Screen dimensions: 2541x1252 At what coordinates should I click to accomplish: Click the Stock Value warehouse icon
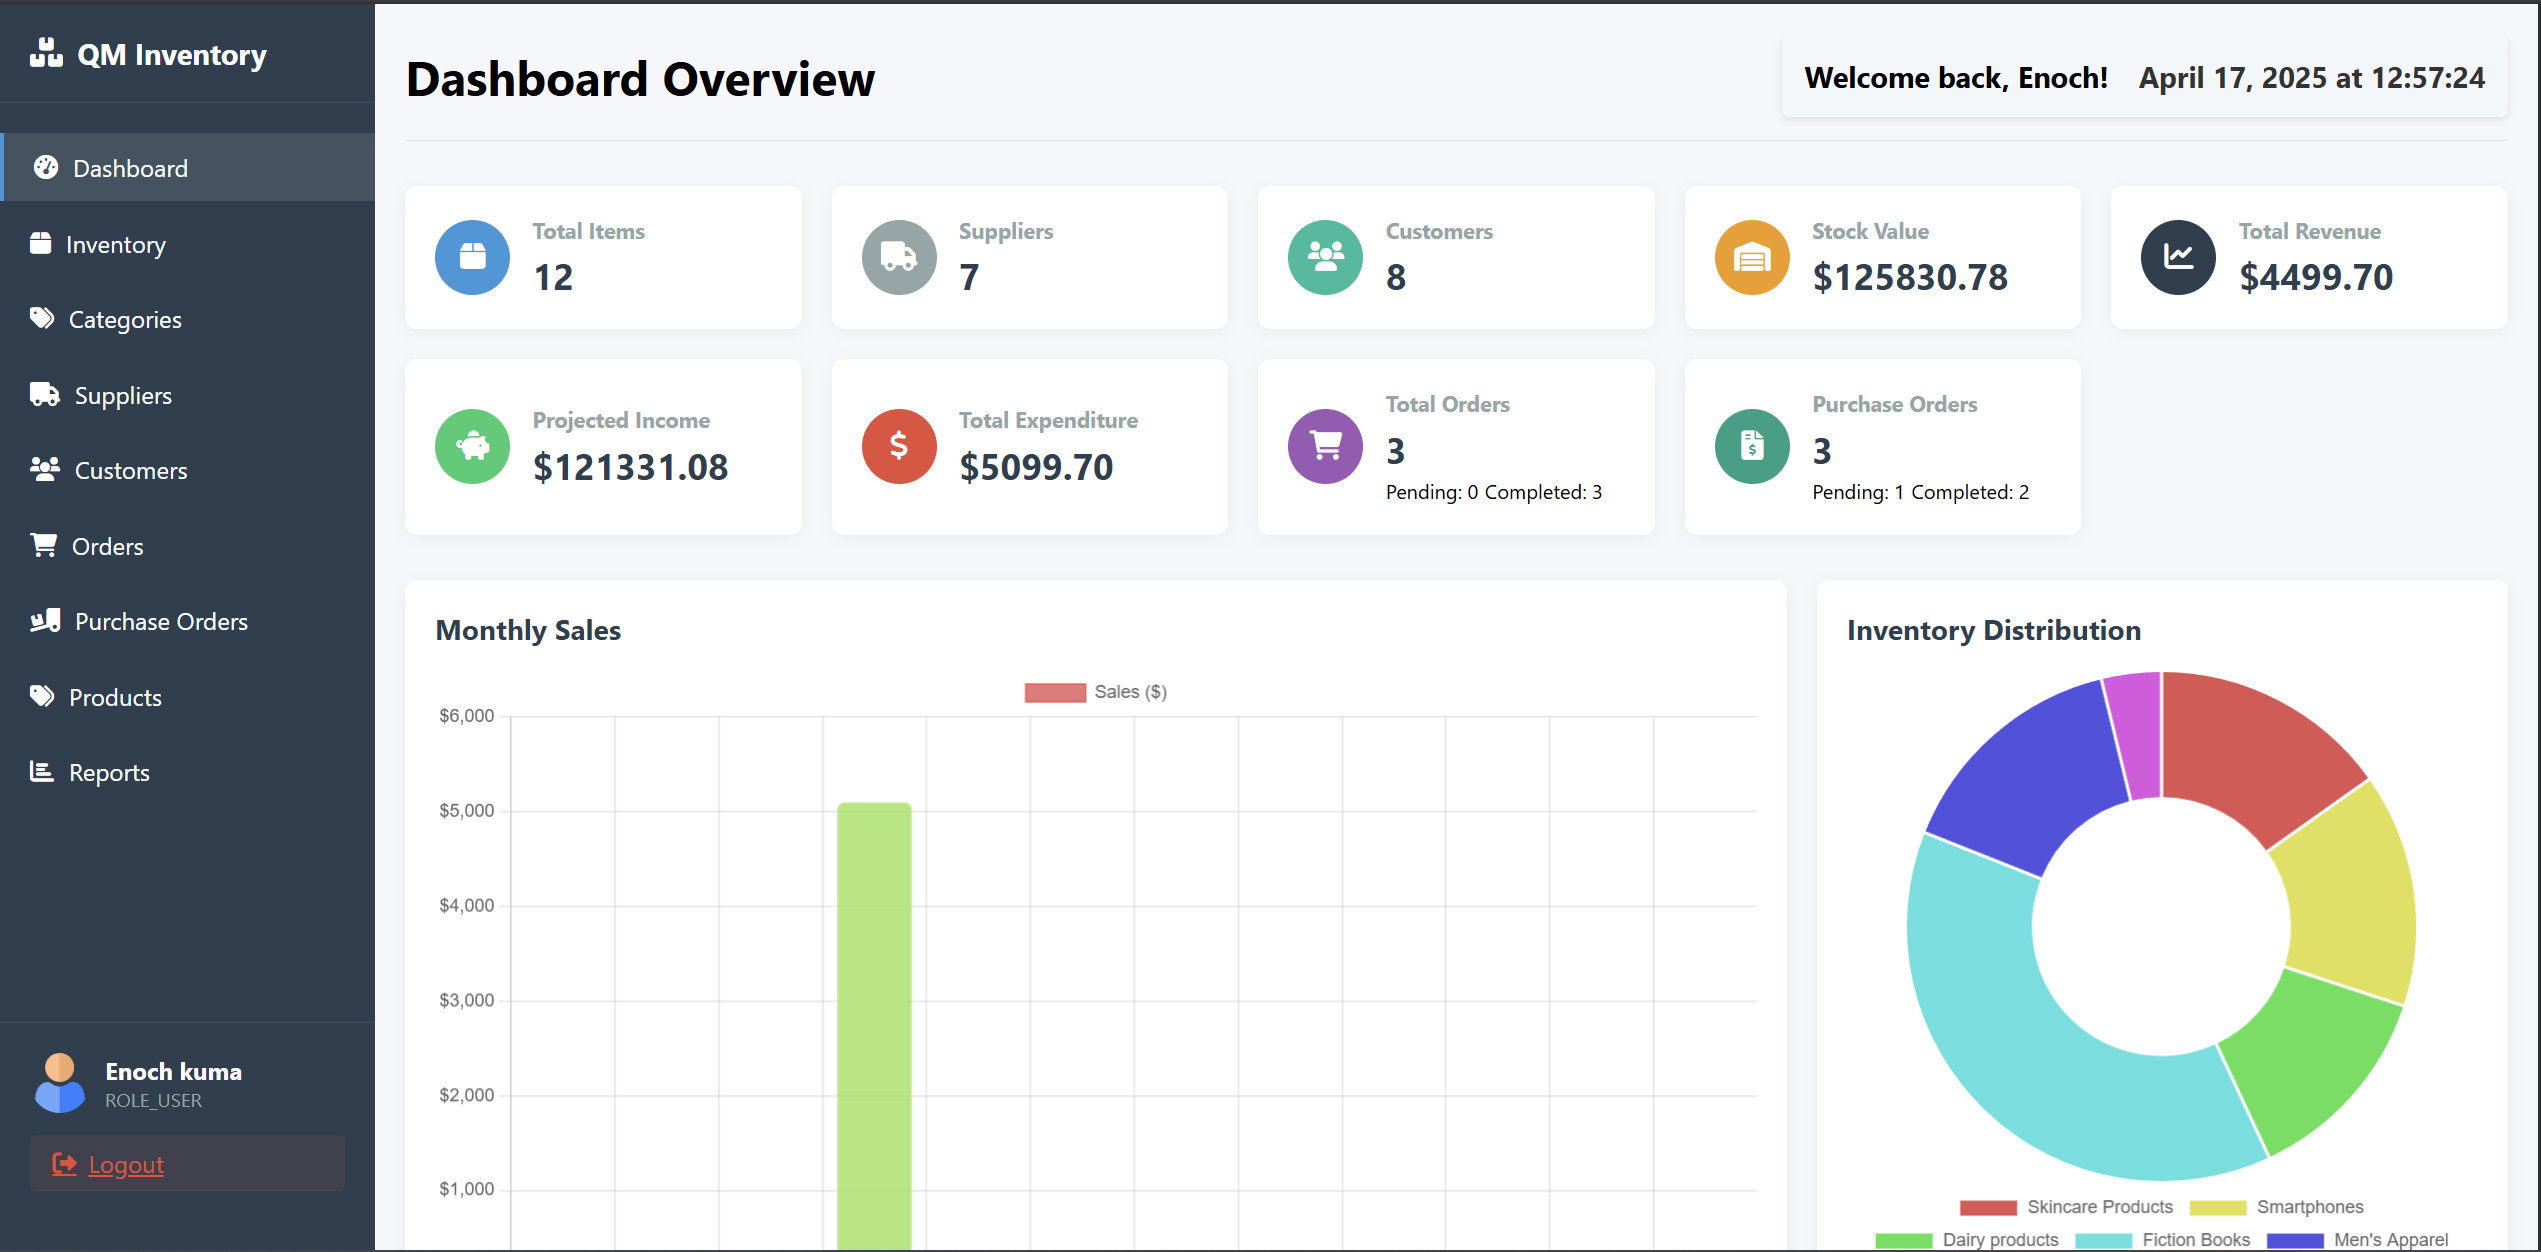coord(1751,257)
